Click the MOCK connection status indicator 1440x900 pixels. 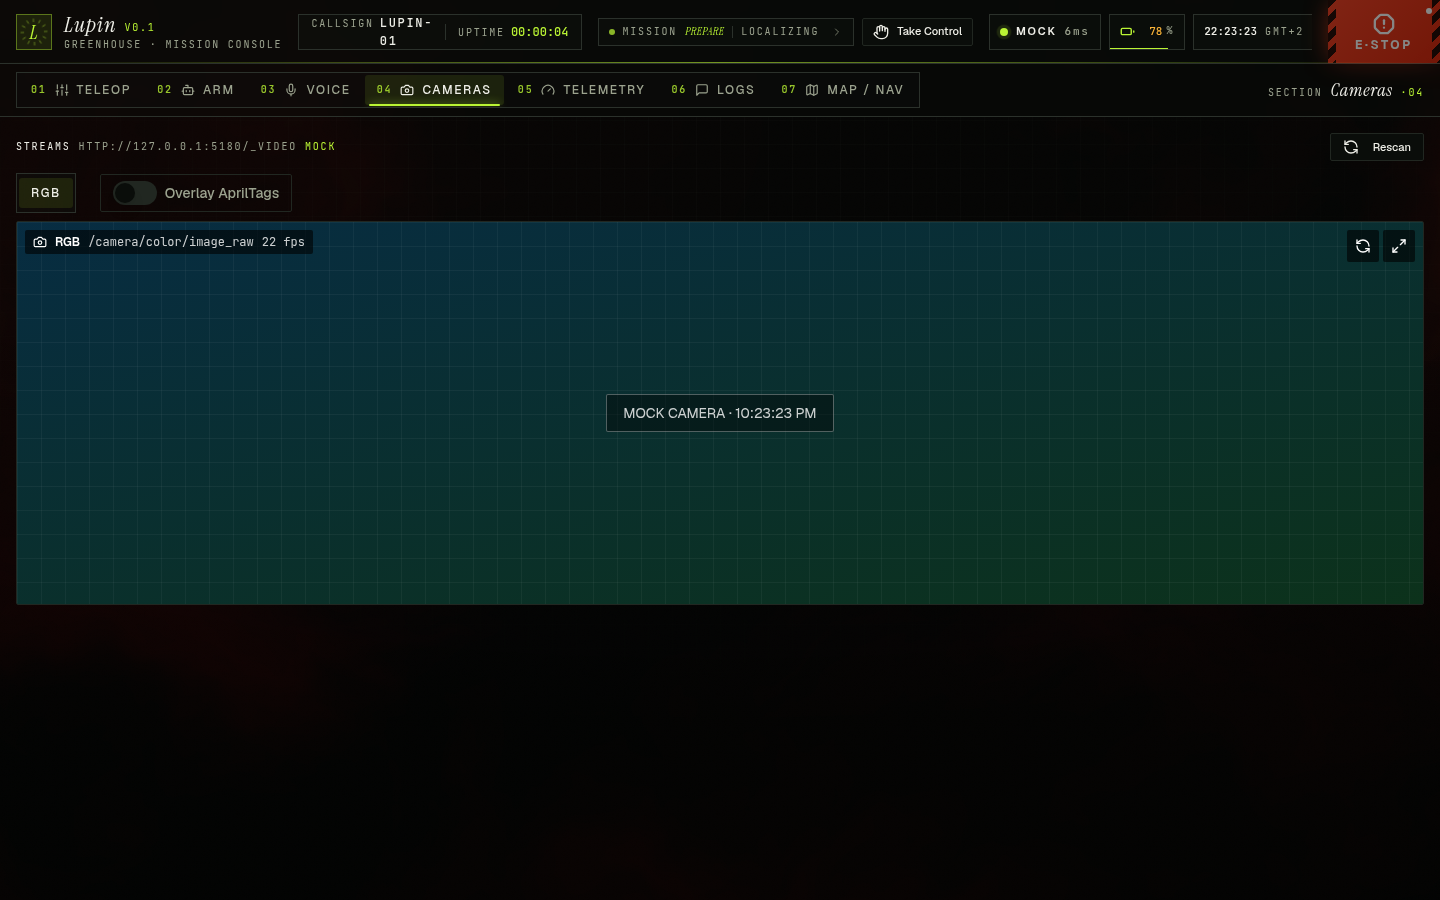1045,32
